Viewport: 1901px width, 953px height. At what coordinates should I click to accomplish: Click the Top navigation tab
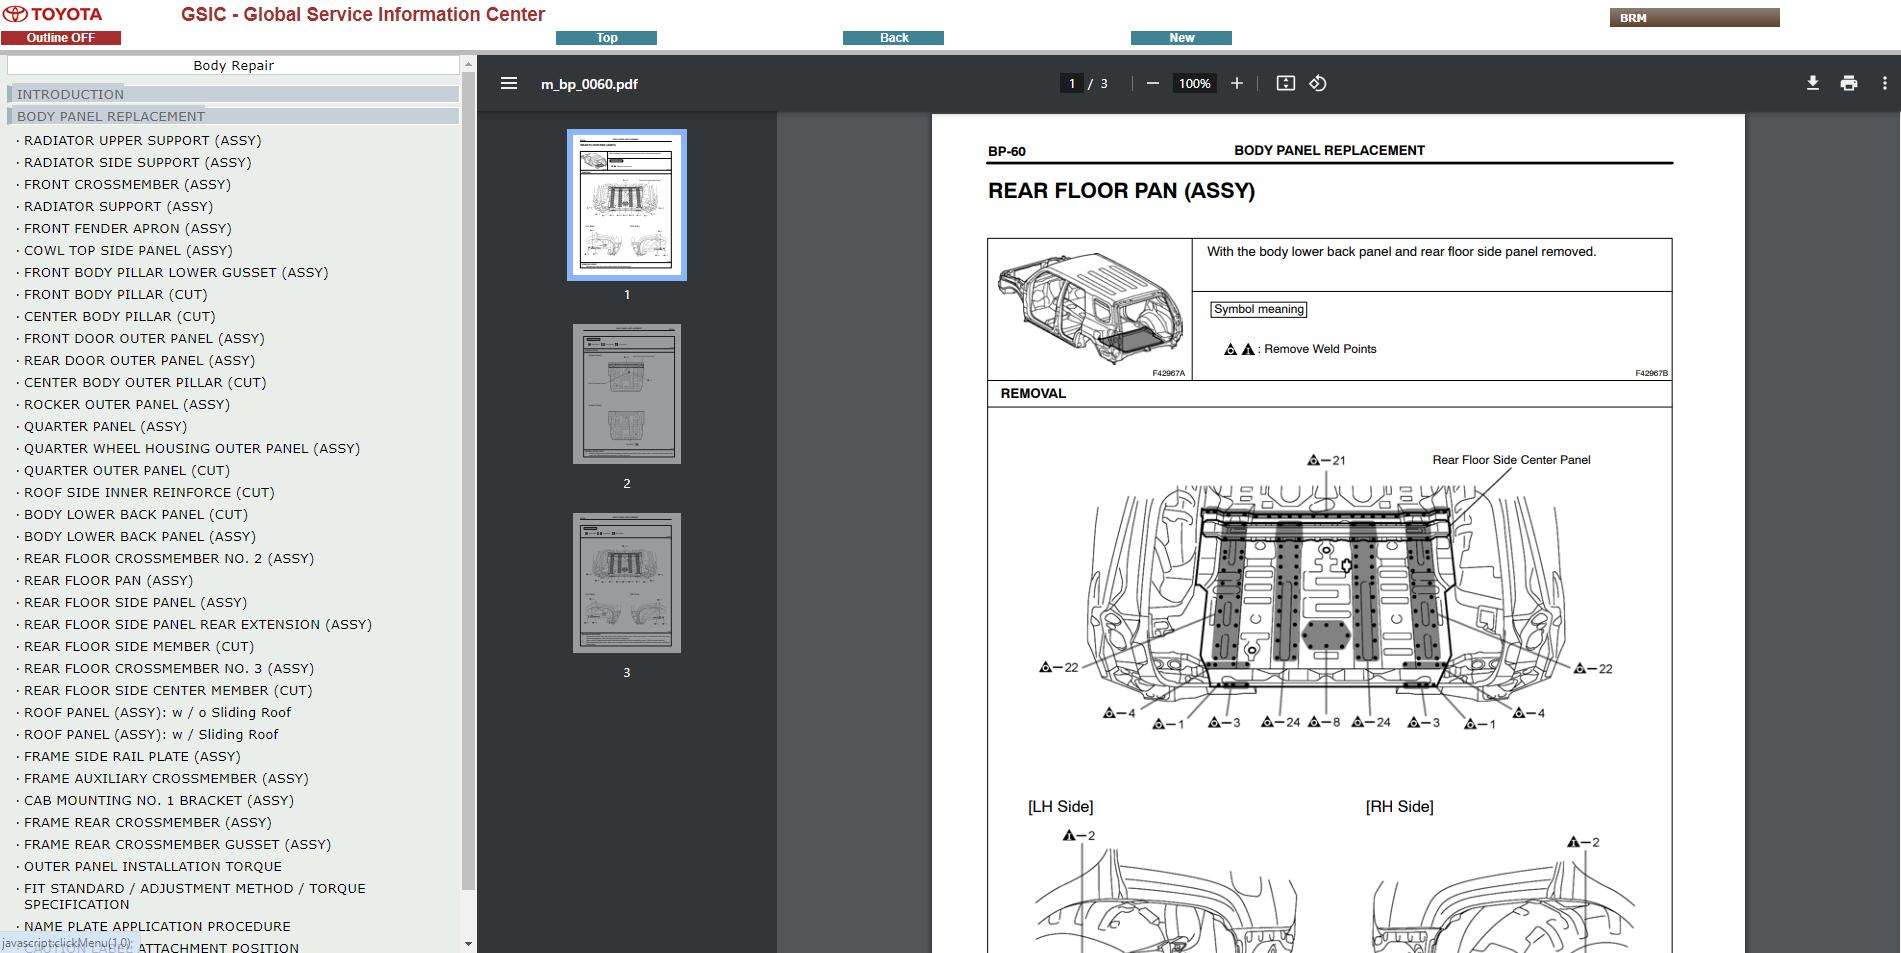tap(606, 38)
